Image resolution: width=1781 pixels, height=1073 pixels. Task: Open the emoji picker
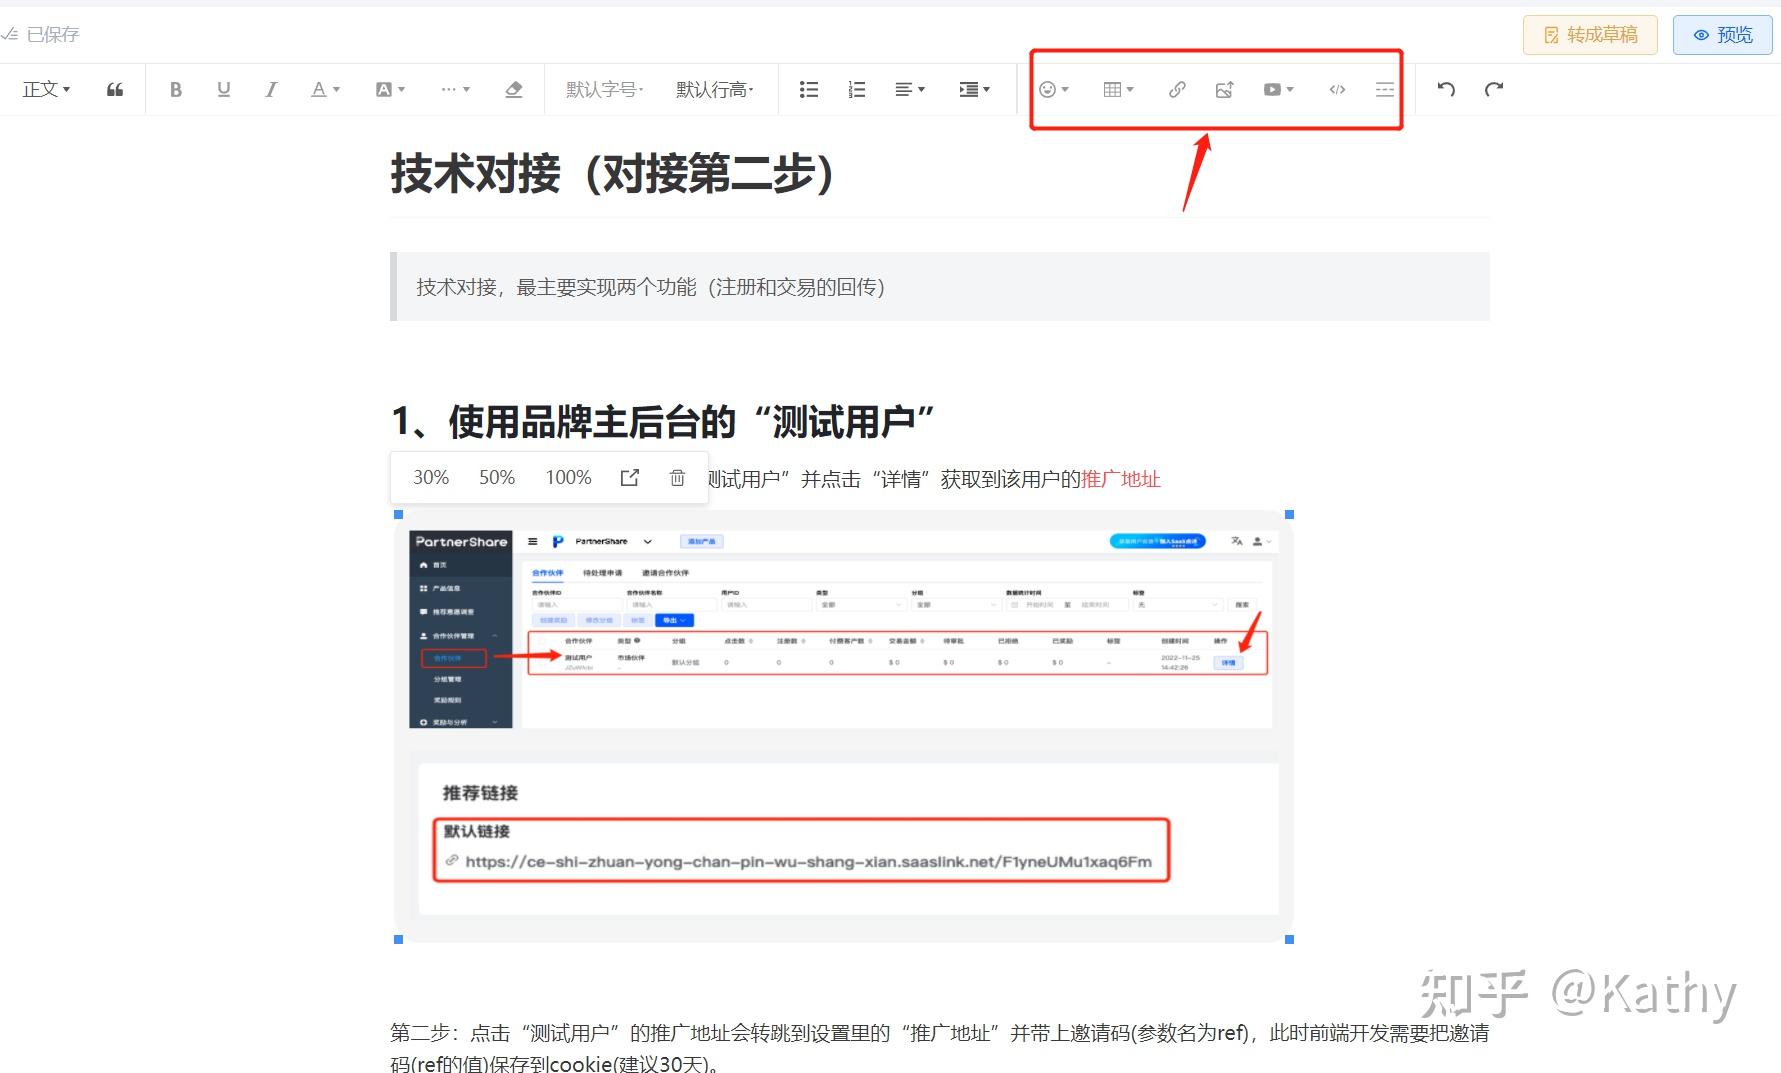point(1054,90)
